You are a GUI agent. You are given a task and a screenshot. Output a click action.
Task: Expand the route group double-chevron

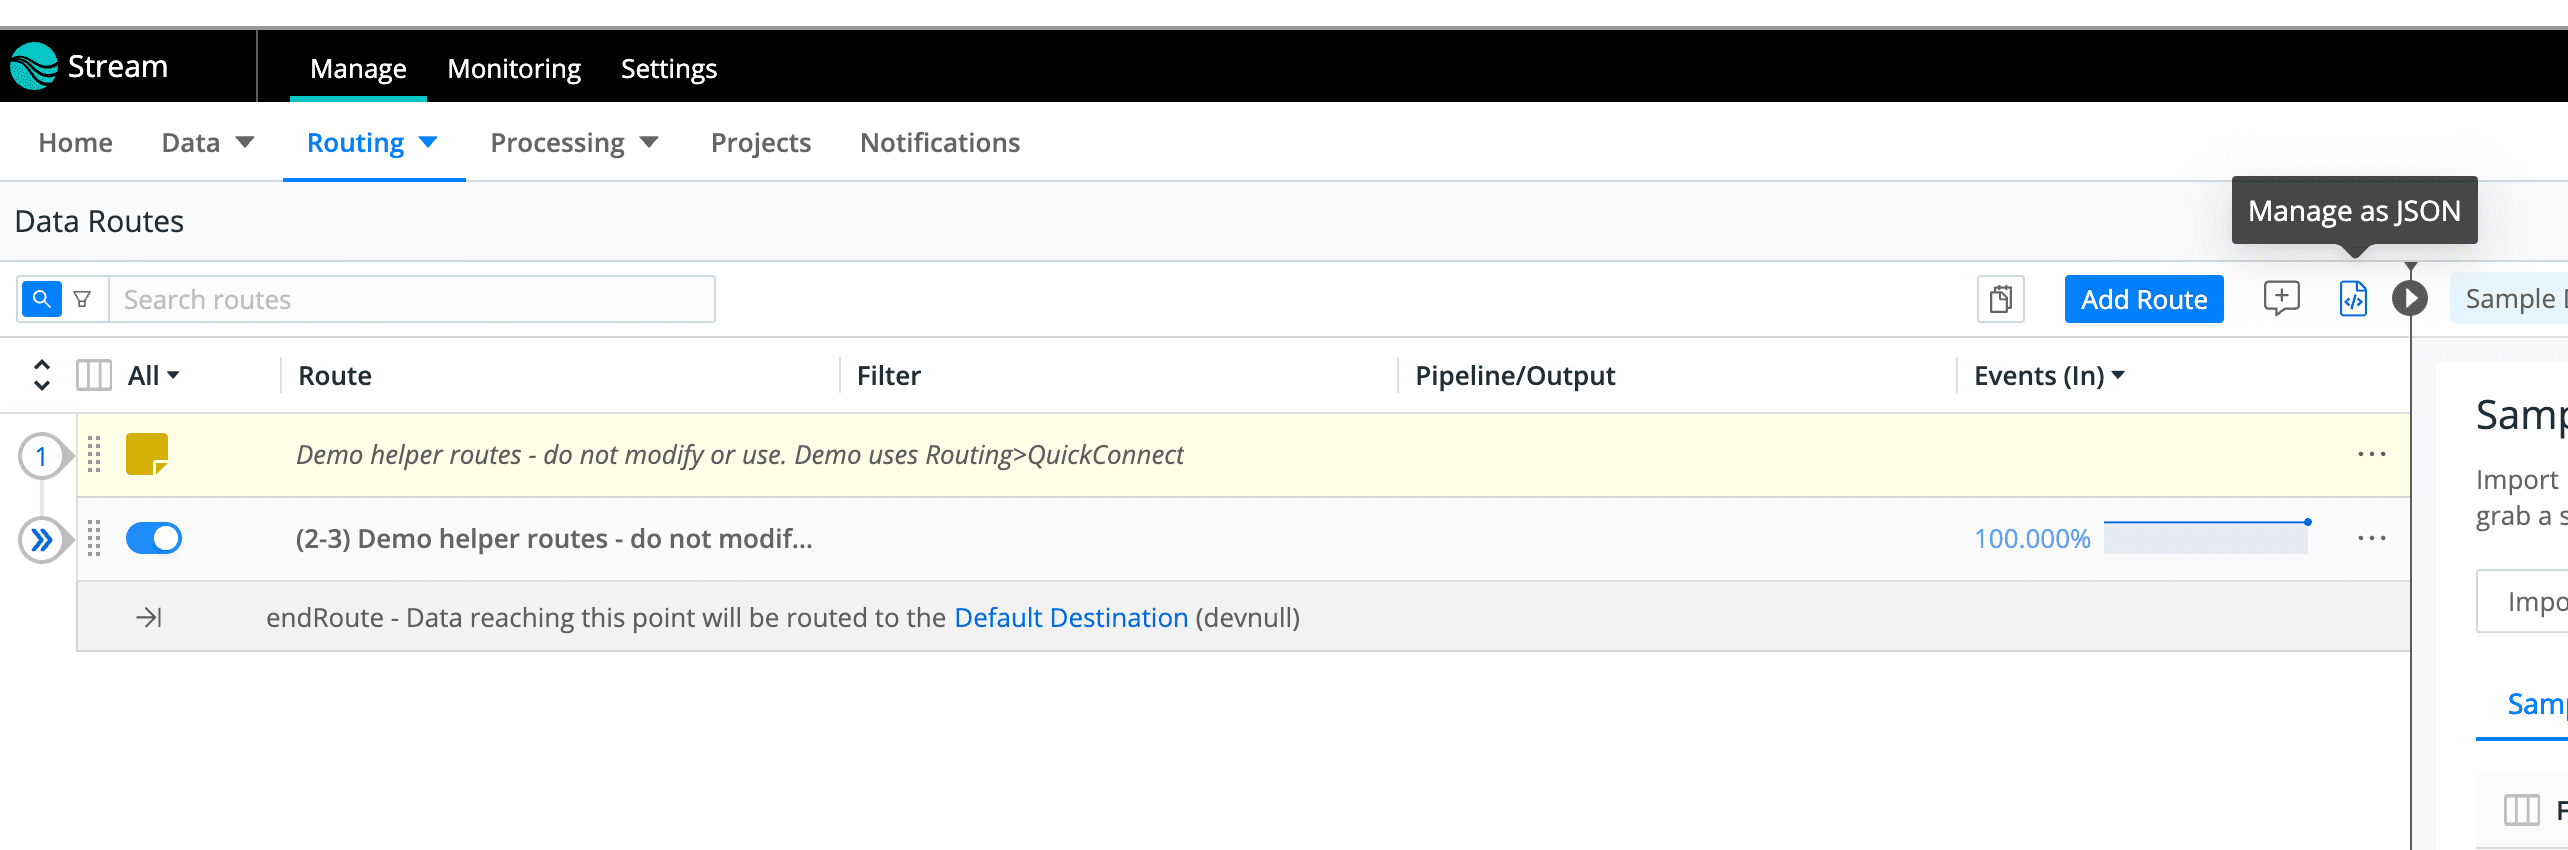pos(41,541)
